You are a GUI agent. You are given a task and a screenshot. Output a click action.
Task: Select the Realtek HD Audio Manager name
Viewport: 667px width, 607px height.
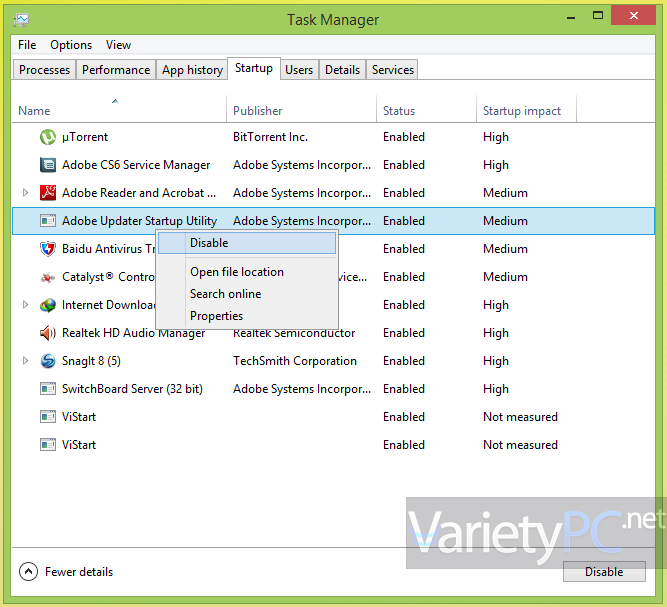[x=134, y=333]
